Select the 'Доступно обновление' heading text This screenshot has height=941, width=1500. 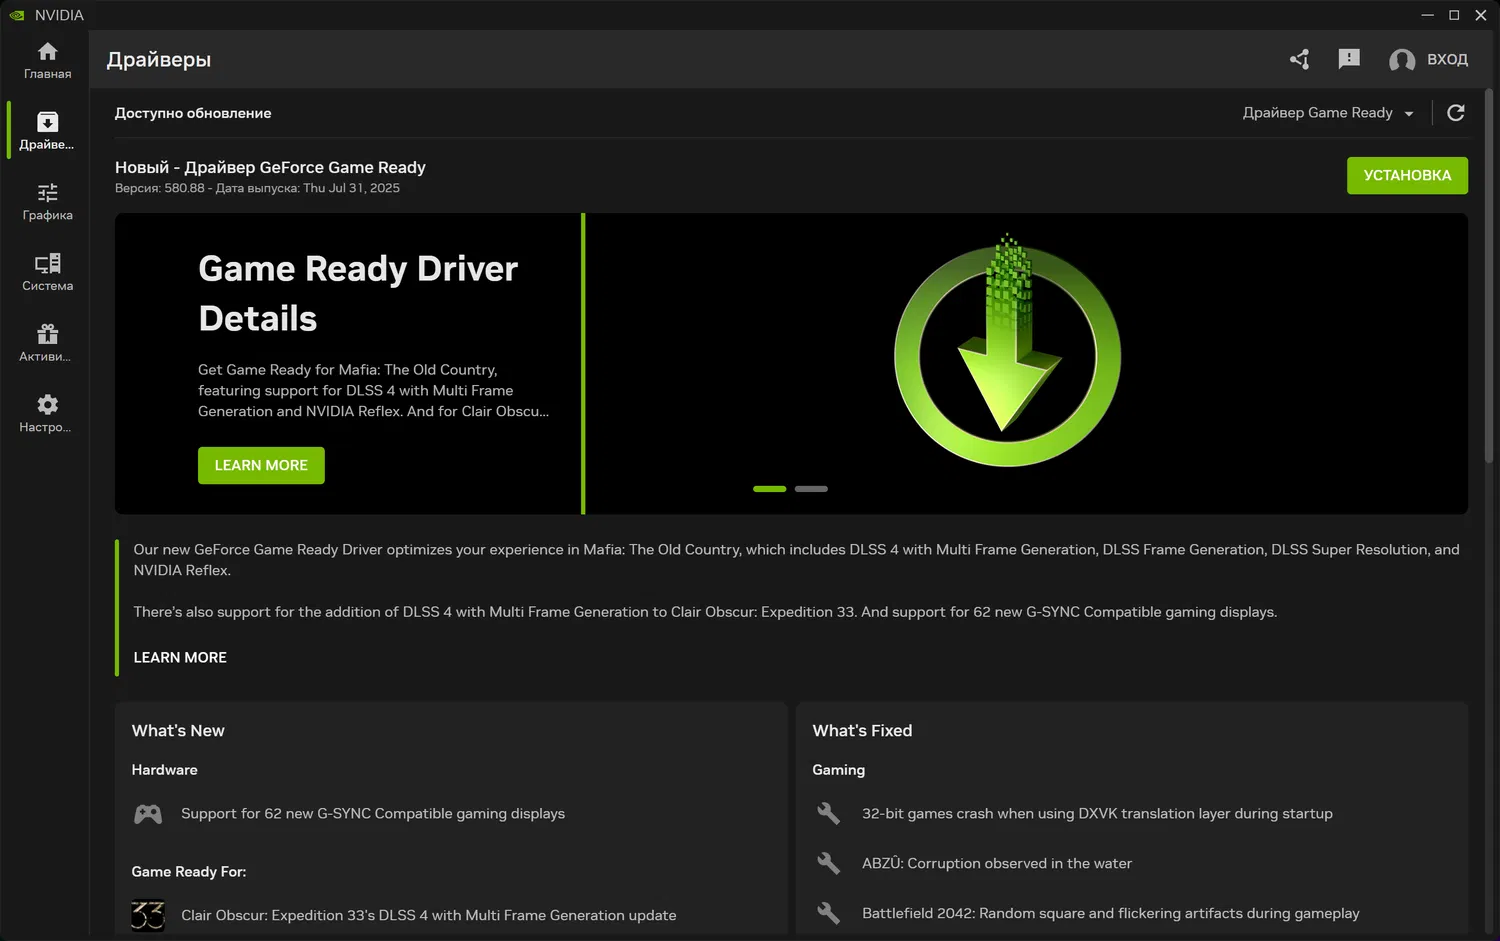[x=193, y=113]
